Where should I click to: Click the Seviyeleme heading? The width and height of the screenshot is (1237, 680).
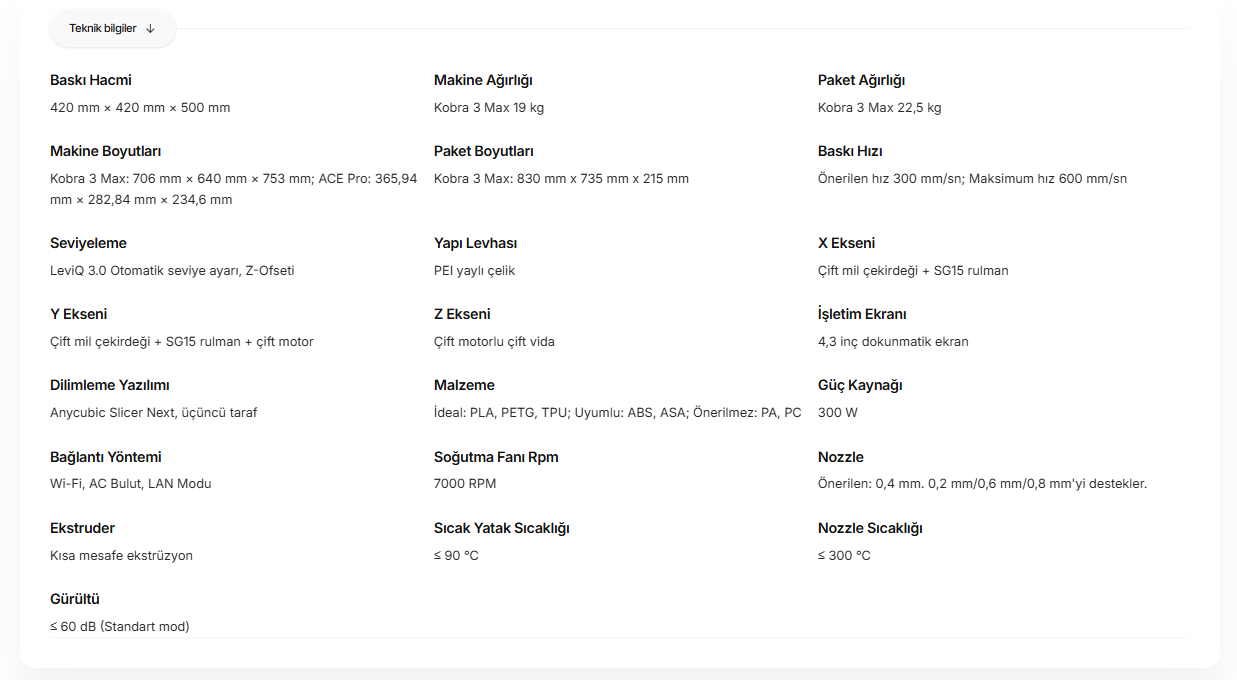pyautogui.click(x=88, y=243)
